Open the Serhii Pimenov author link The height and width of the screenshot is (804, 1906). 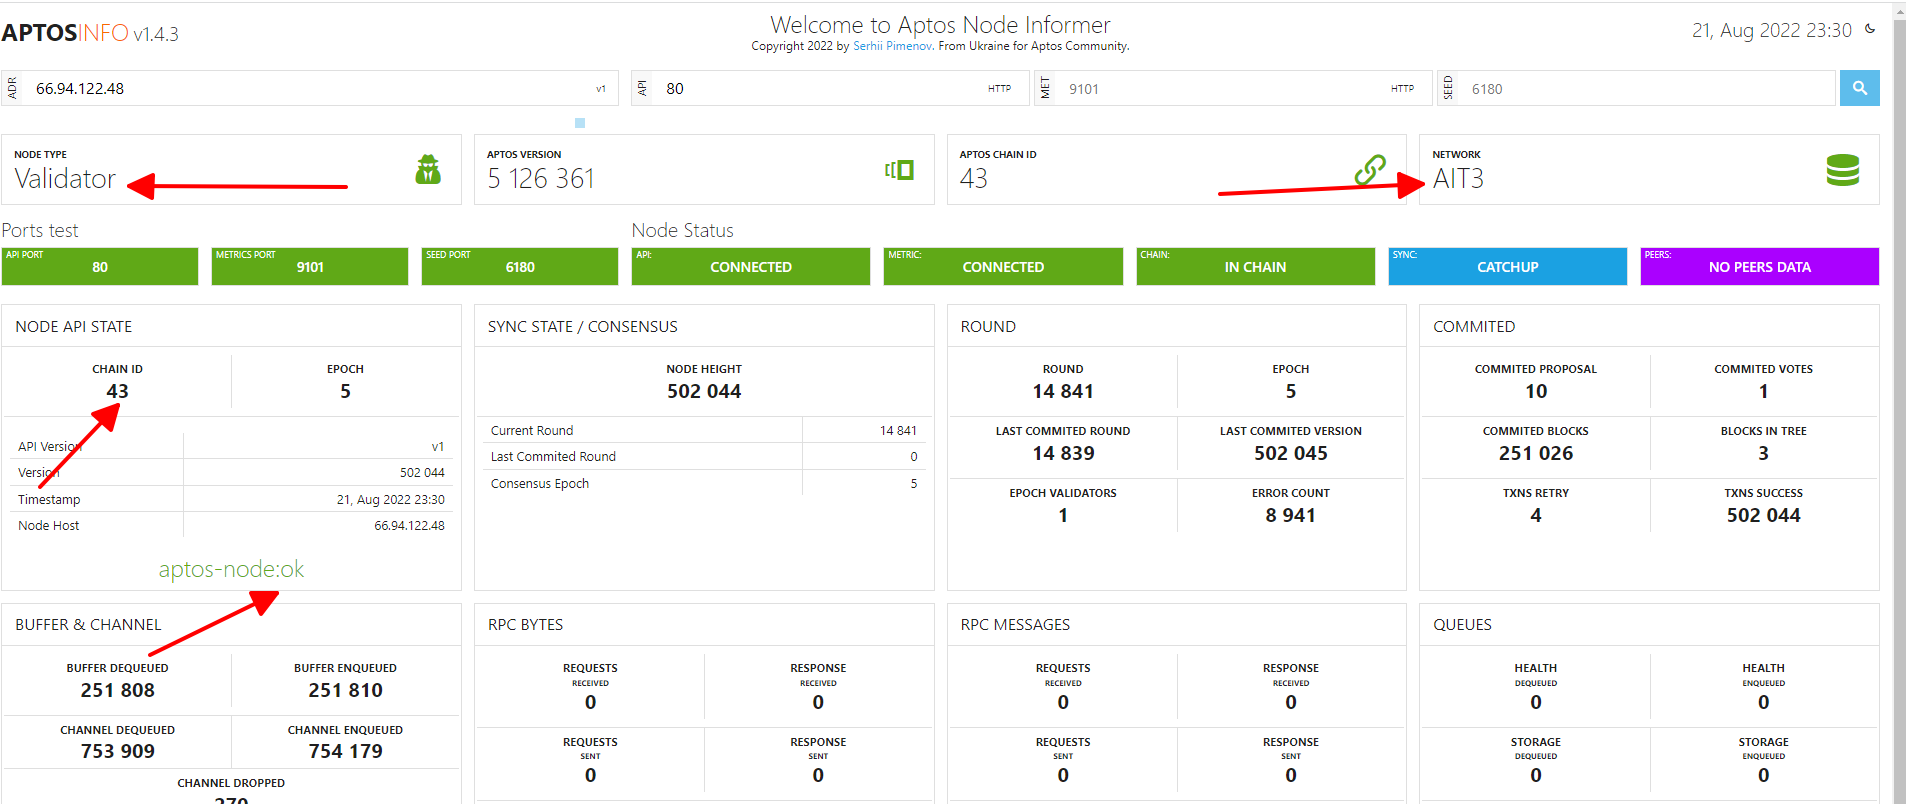(x=892, y=46)
